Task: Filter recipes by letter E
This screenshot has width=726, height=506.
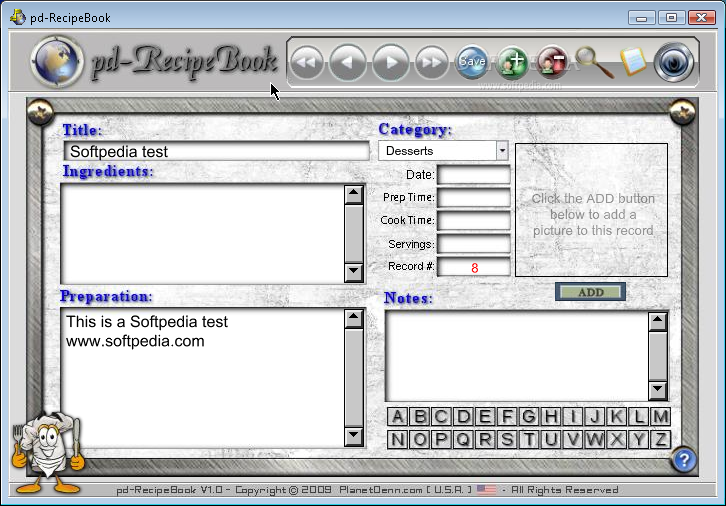Action: tap(485, 417)
